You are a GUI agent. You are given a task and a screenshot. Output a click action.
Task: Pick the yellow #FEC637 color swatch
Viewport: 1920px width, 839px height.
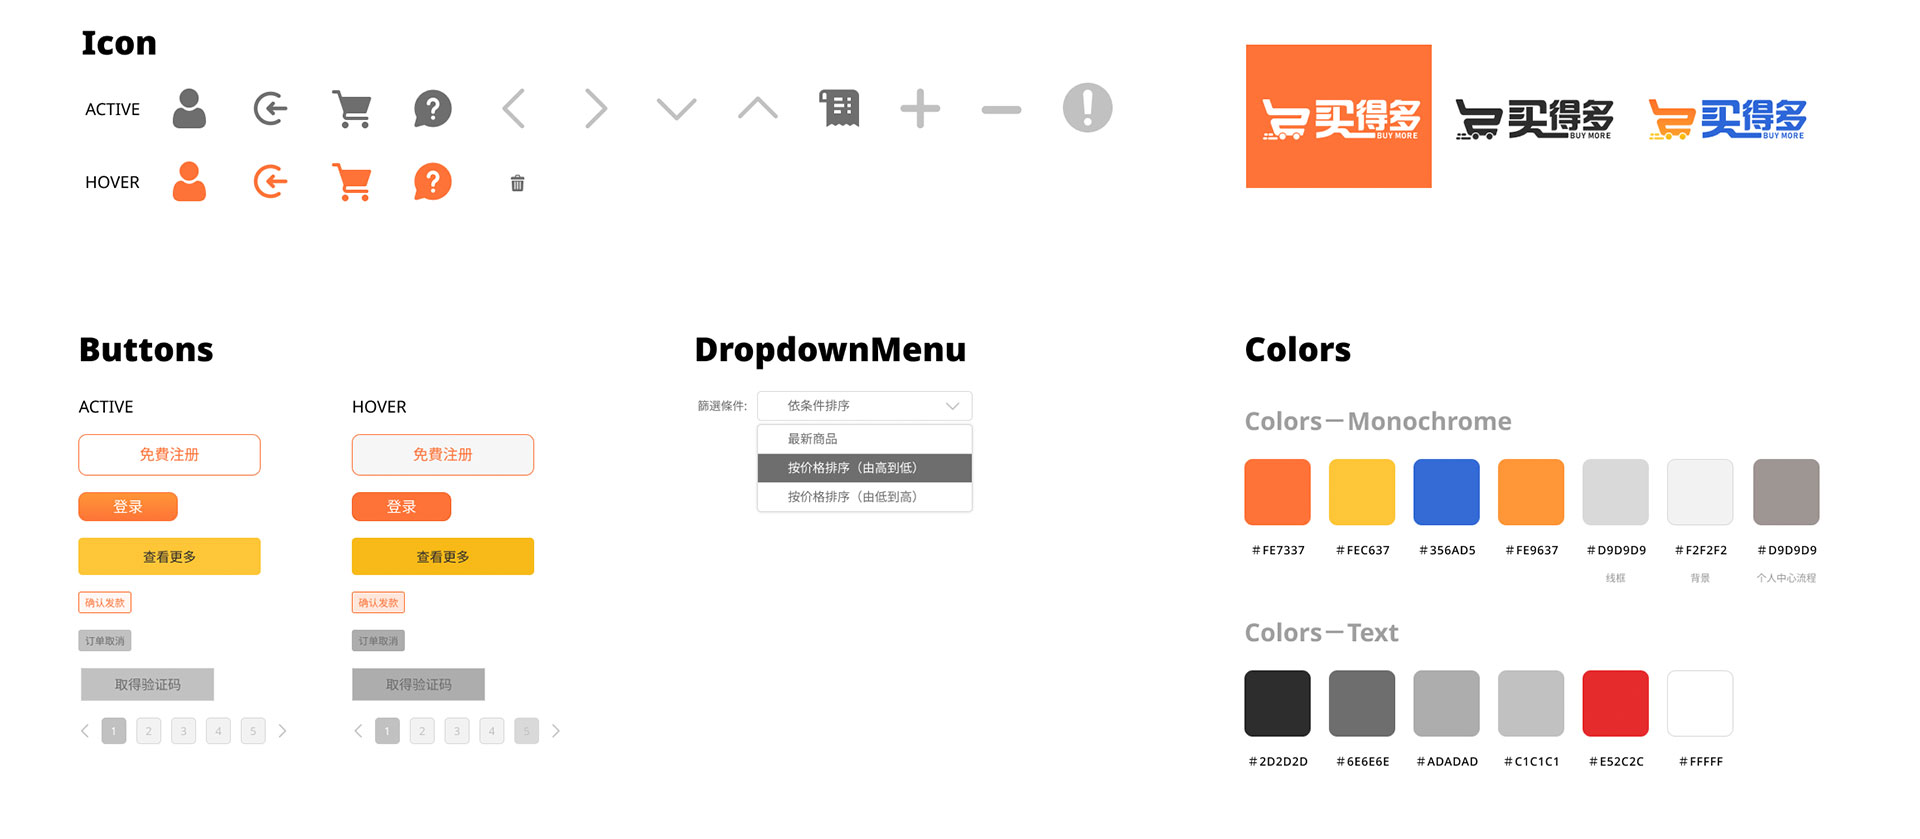[1362, 492]
